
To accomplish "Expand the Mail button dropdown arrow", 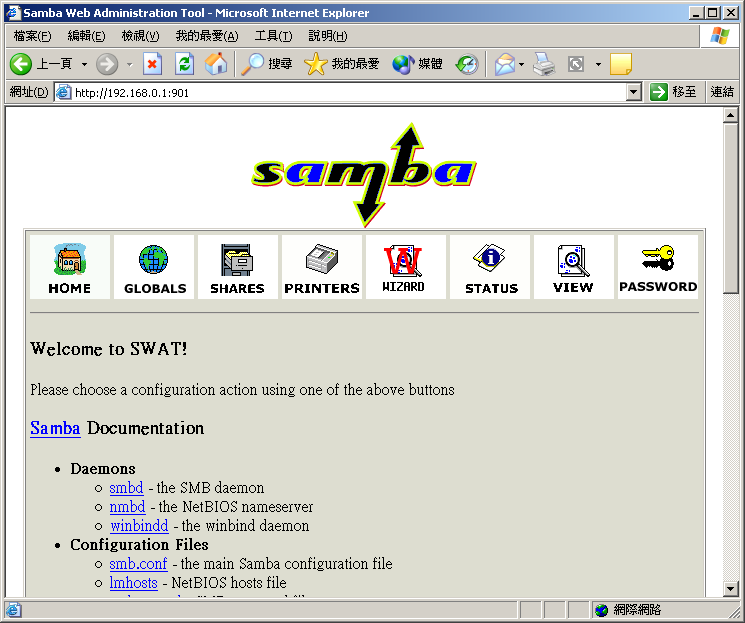I will click(521, 64).
